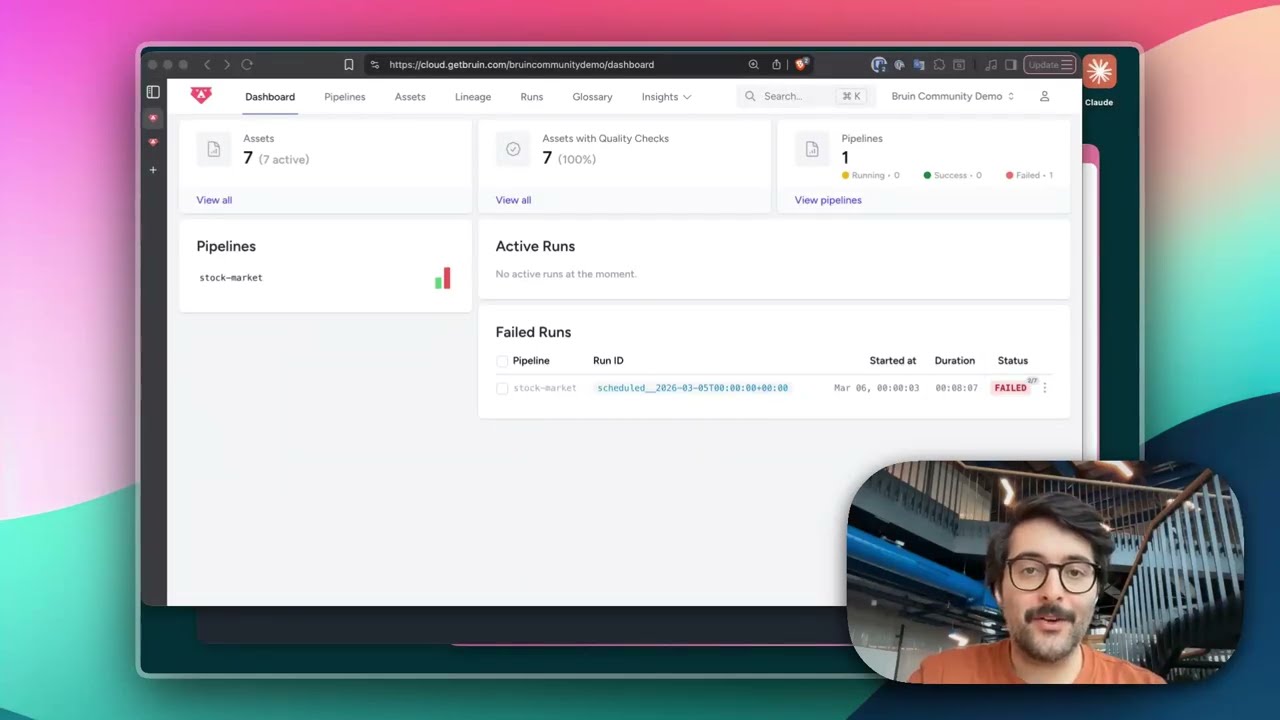Click the Mar 06, 00:00:03 start time

[x=876, y=388]
